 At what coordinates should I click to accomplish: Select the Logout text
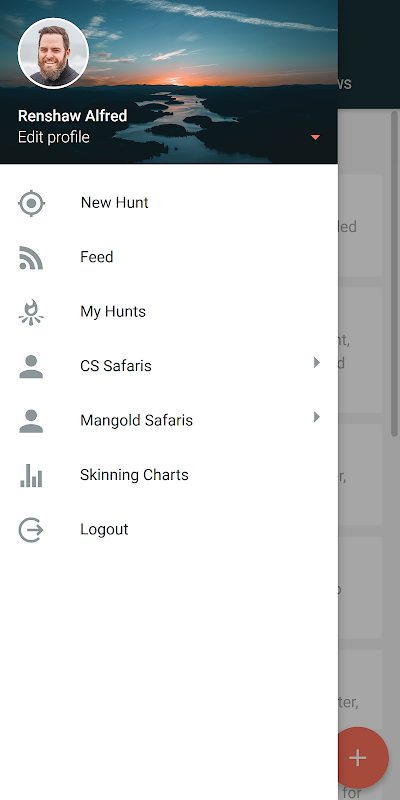click(x=104, y=530)
